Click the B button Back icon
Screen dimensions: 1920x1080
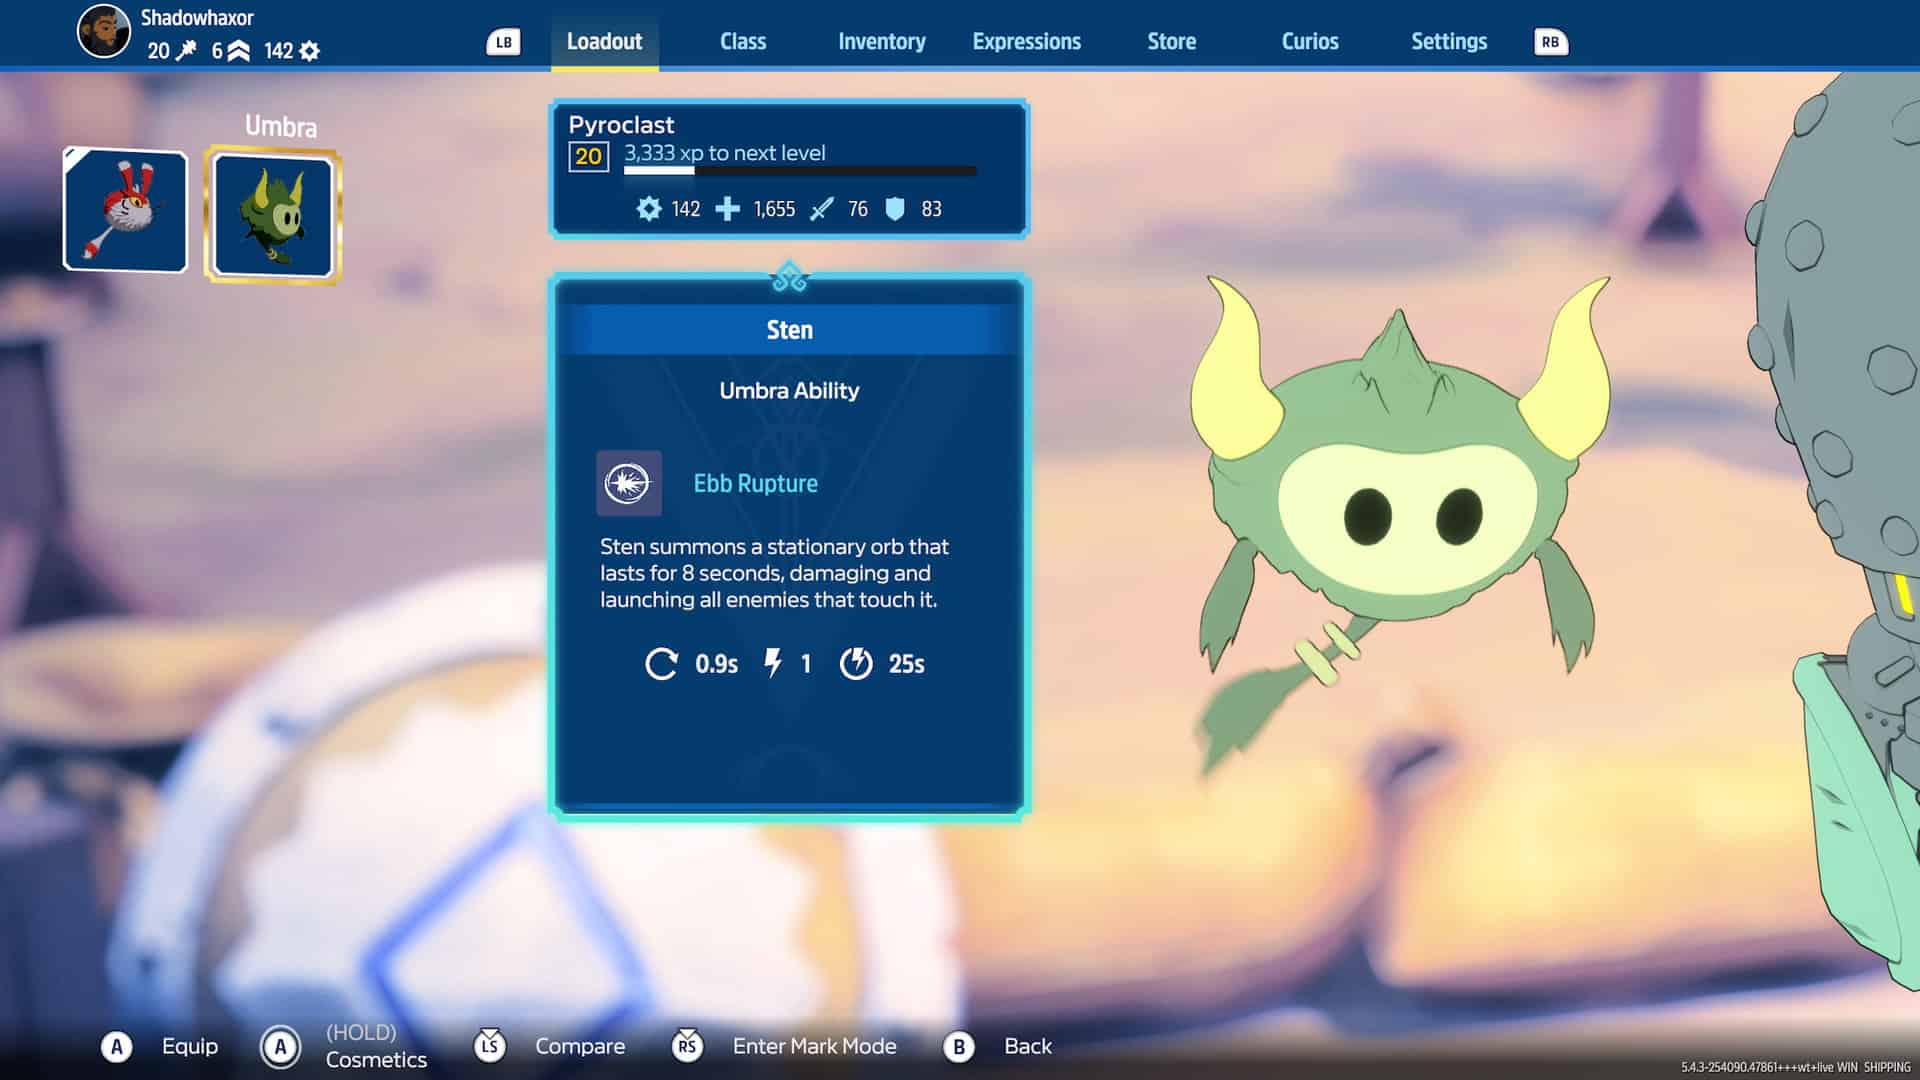click(x=958, y=1047)
